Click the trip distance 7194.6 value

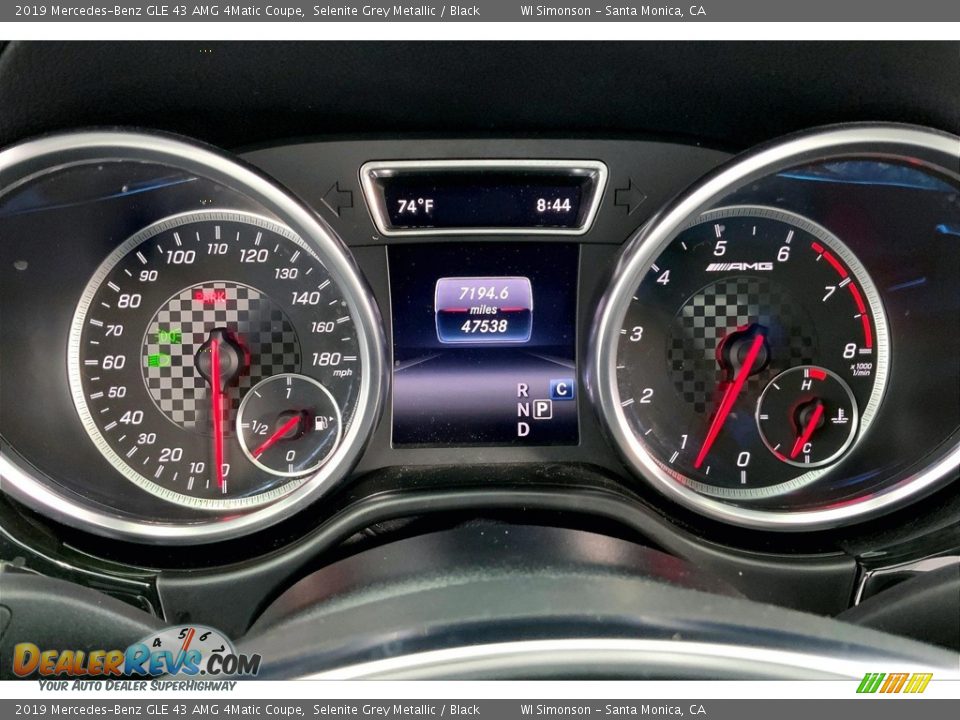tap(484, 293)
